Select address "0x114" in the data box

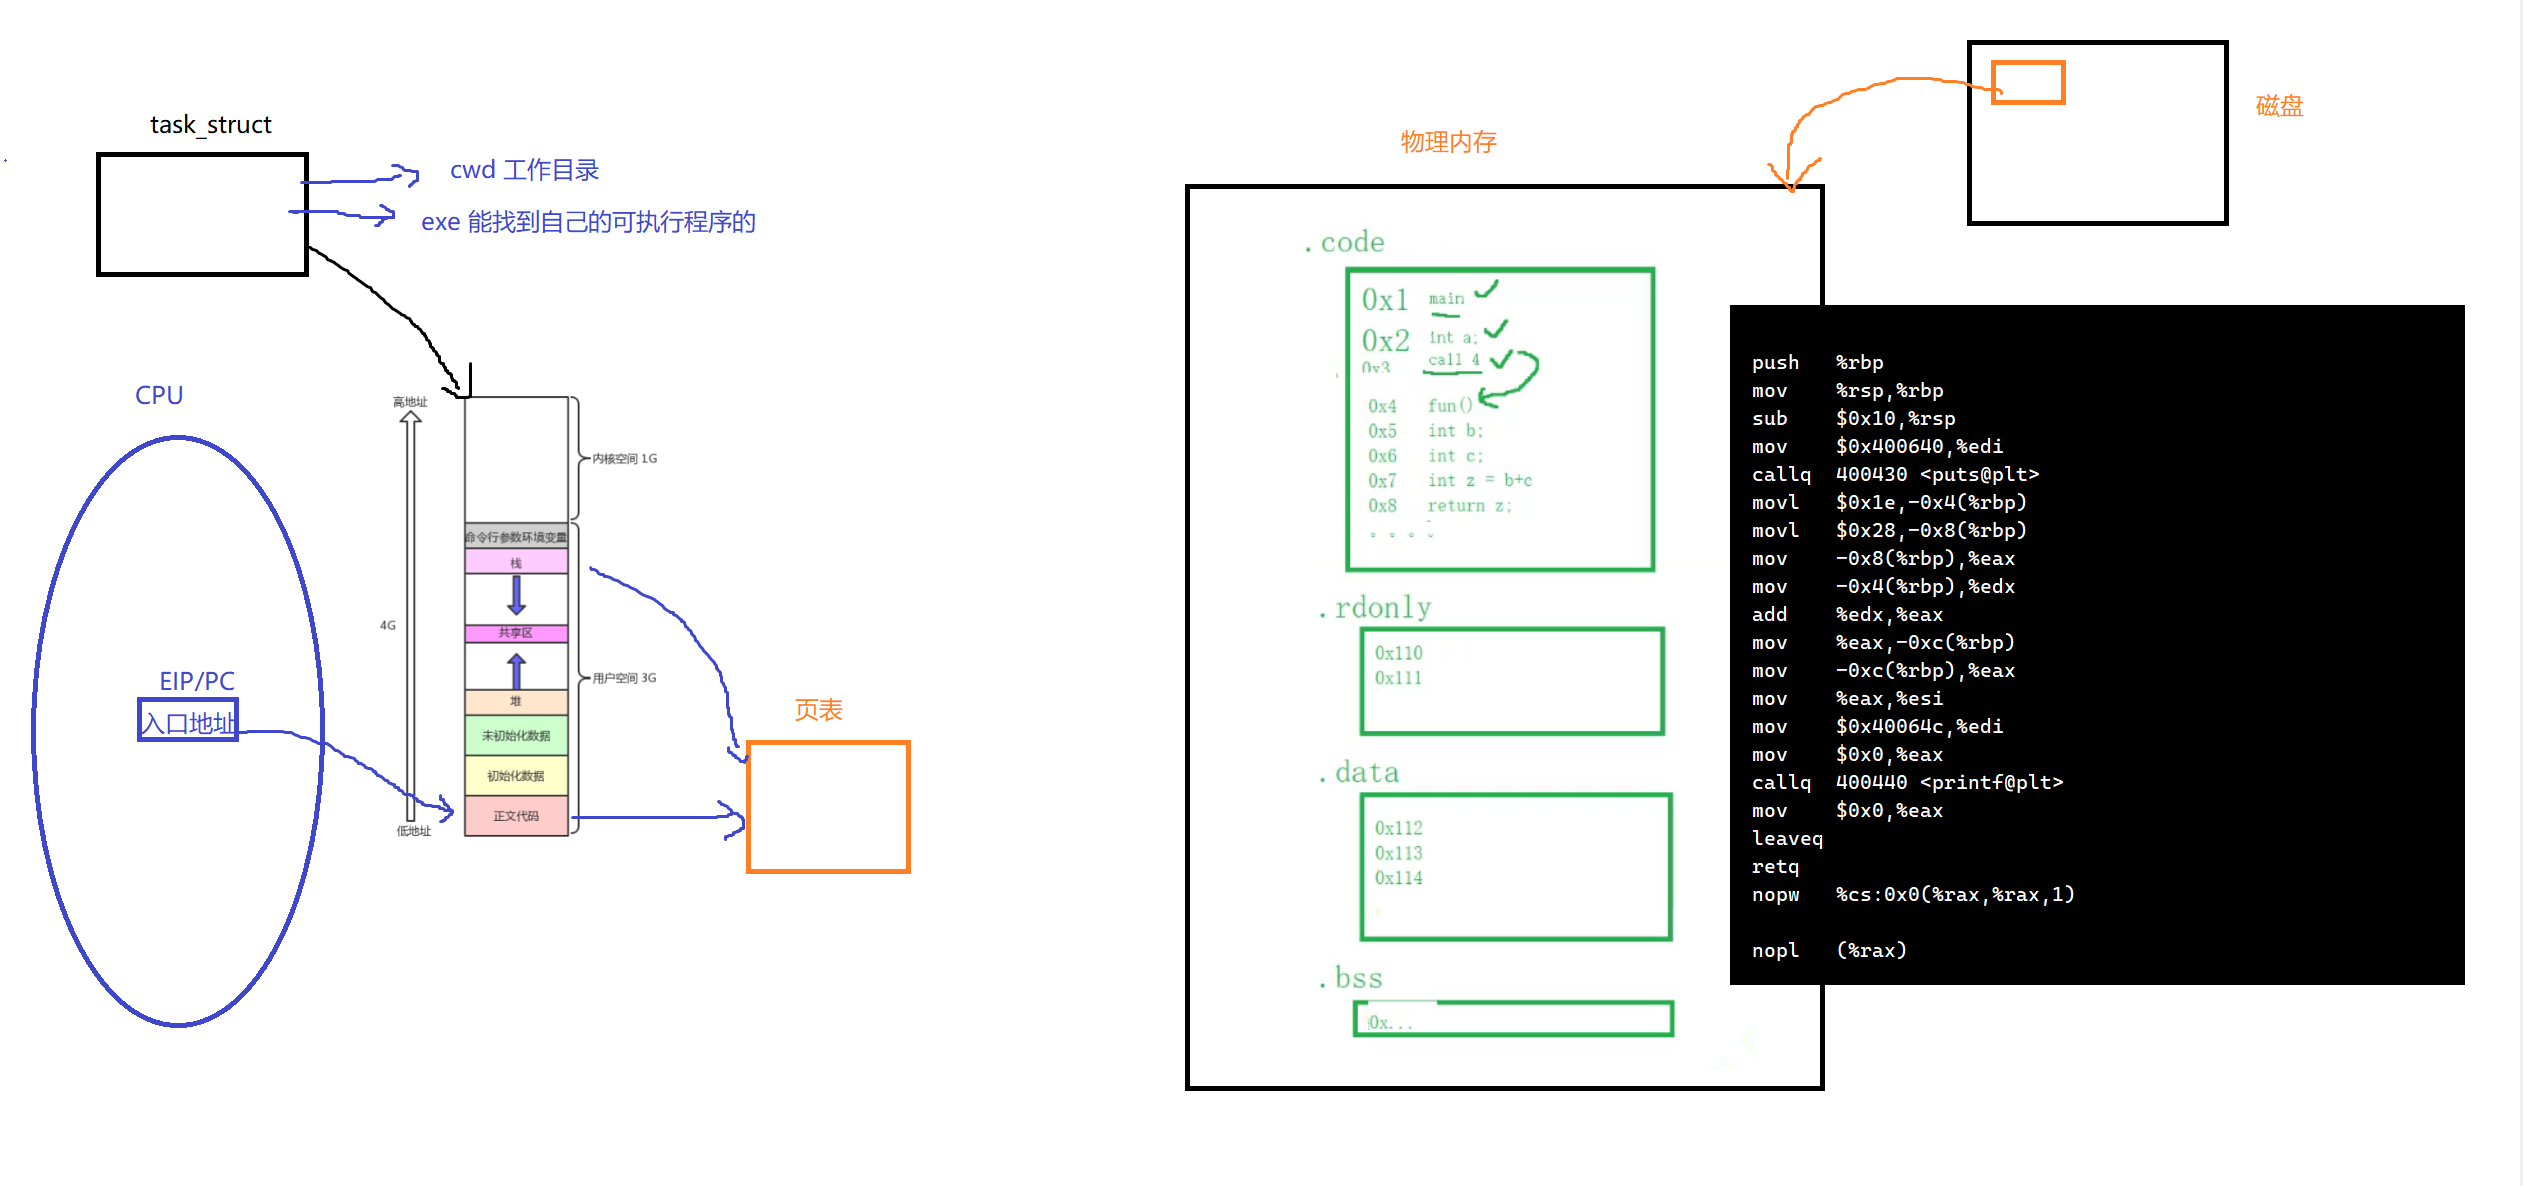(1398, 878)
